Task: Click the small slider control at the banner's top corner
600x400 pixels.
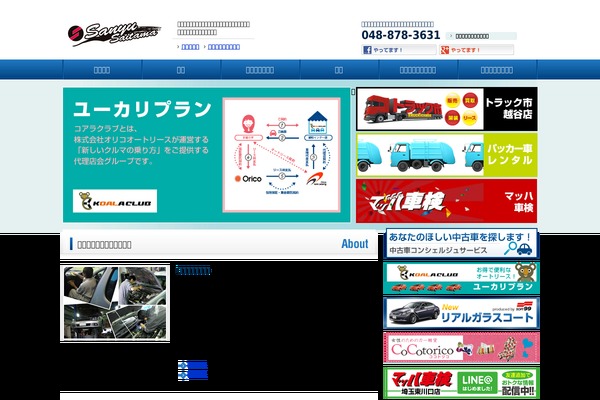Action: (x=353, y=92)
